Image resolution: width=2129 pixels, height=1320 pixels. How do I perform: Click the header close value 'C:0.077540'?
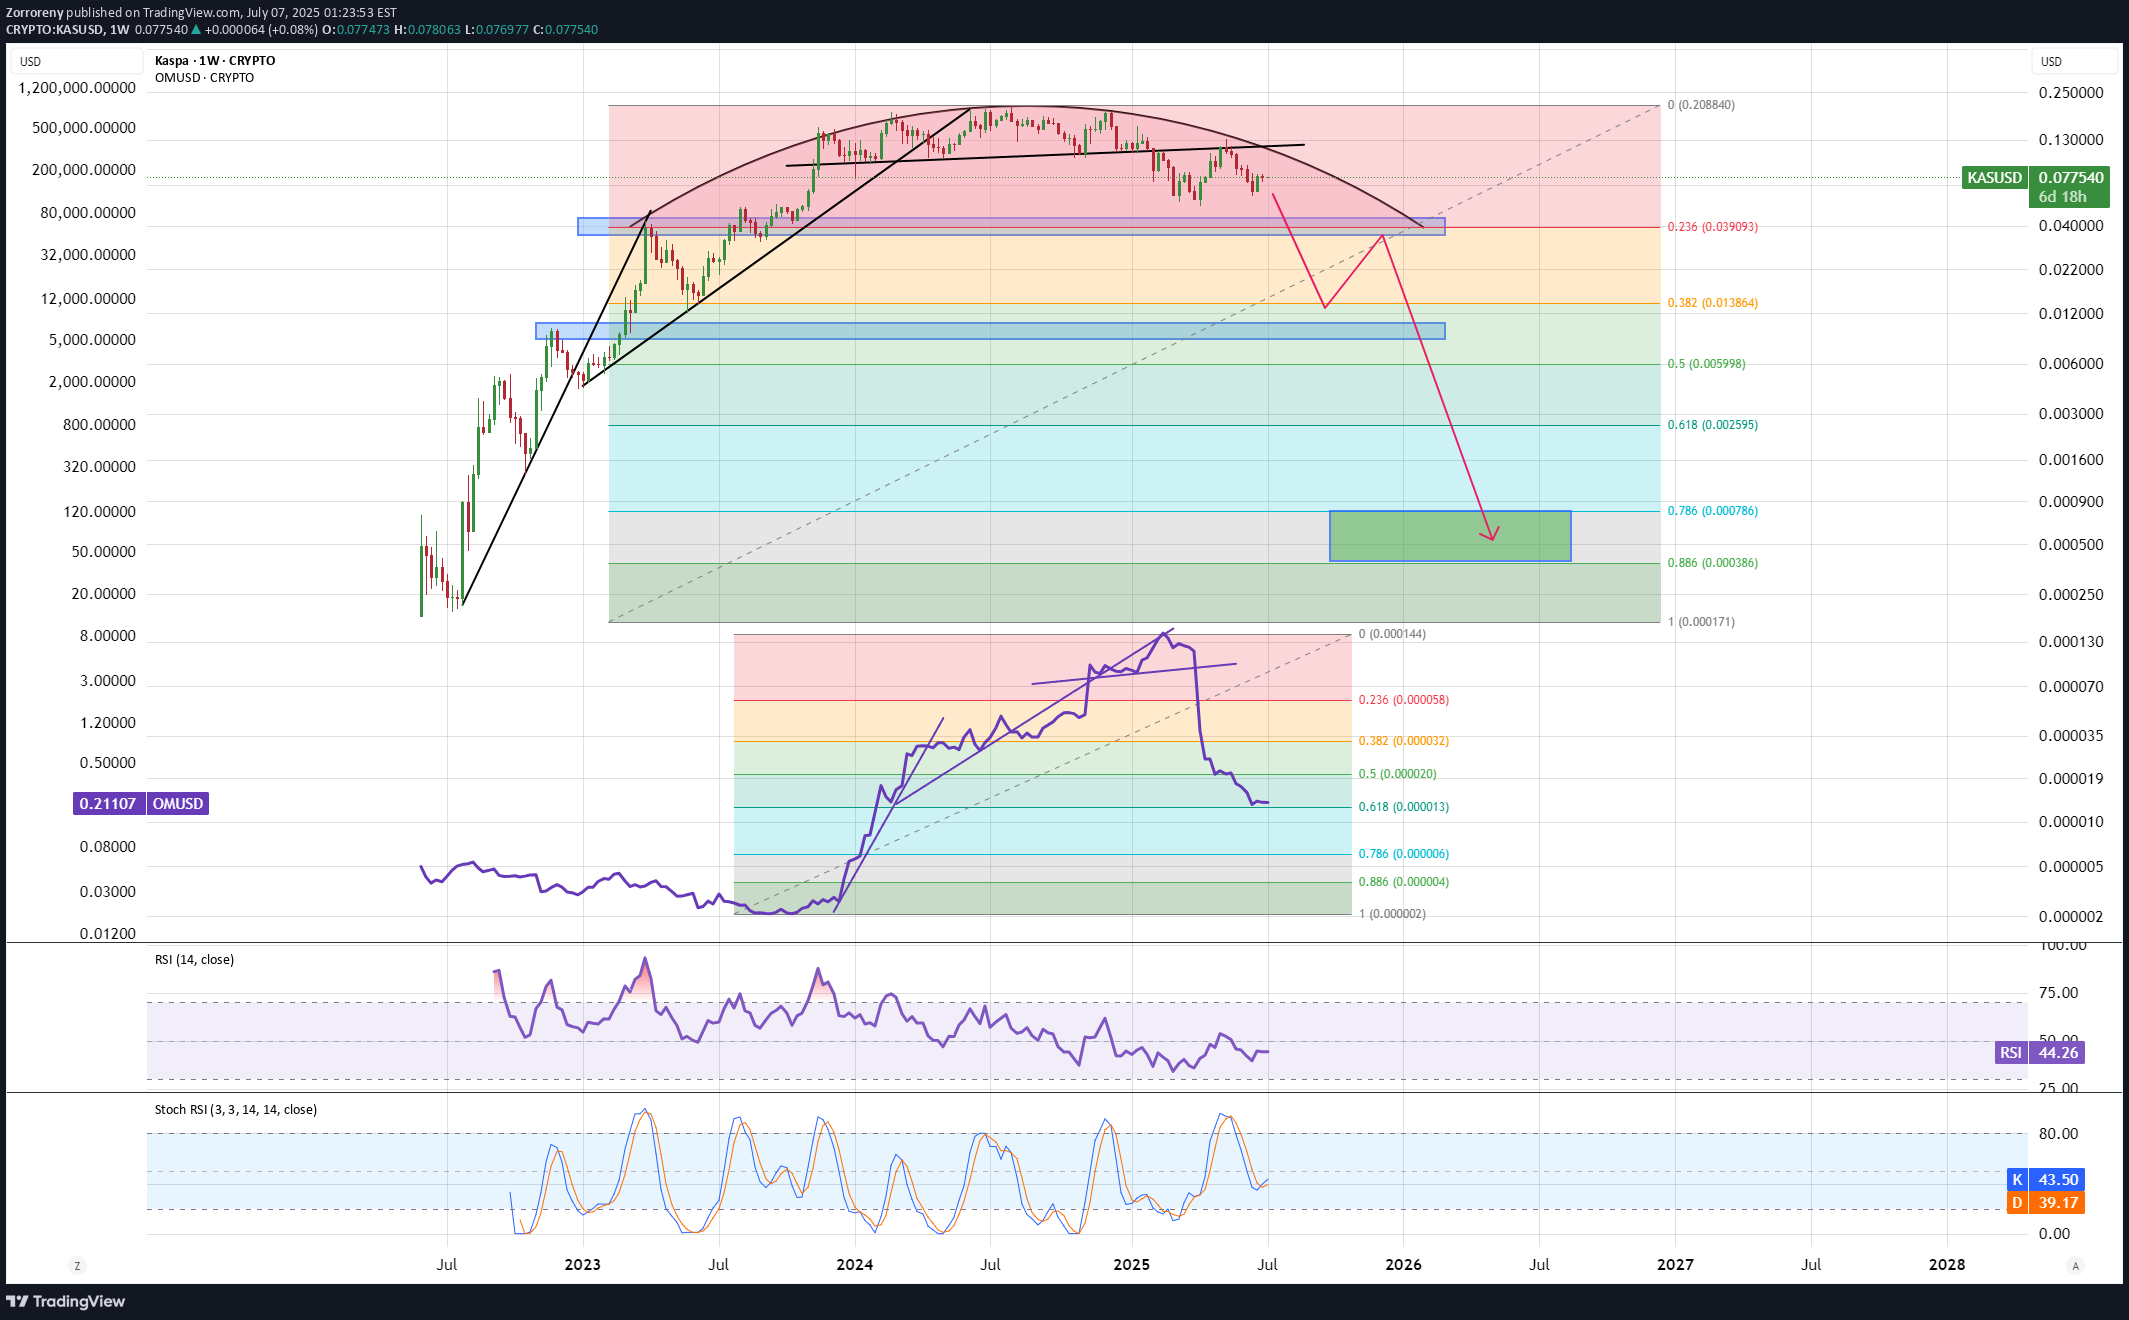(x=565, y=30)
